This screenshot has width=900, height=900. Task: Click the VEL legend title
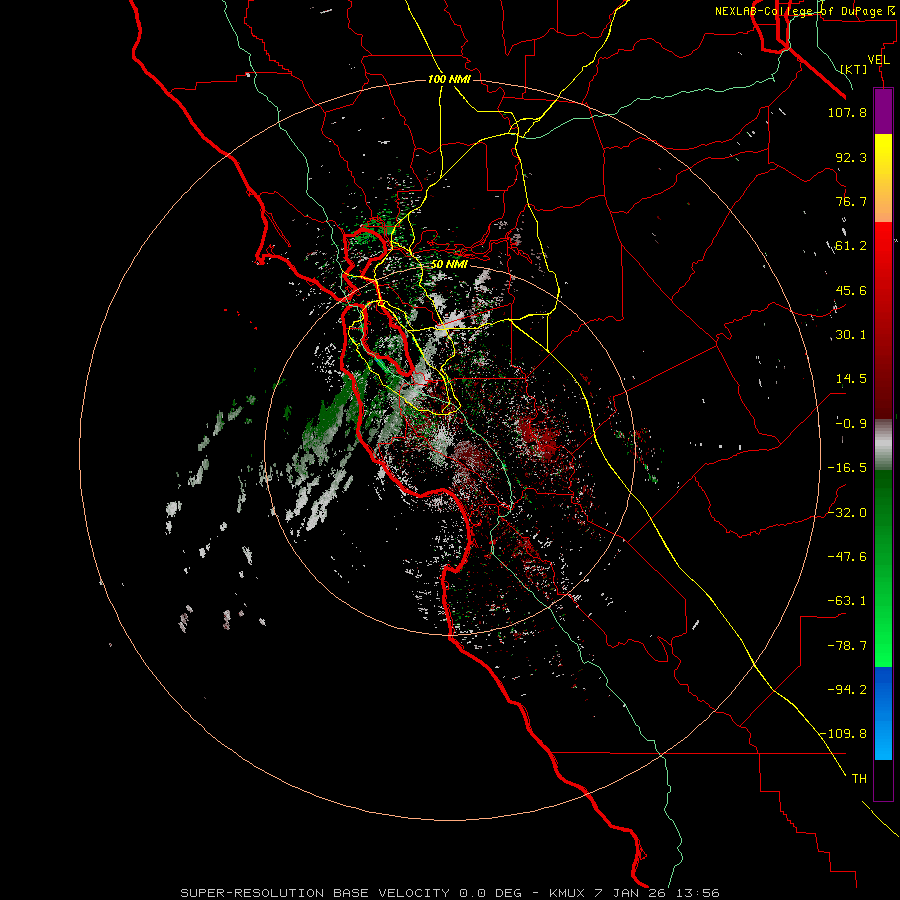point(878,60)
